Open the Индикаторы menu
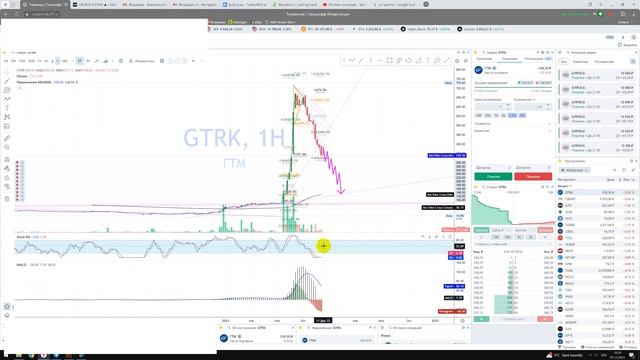The height and width of the screenshot is (360, 640). 141,61
